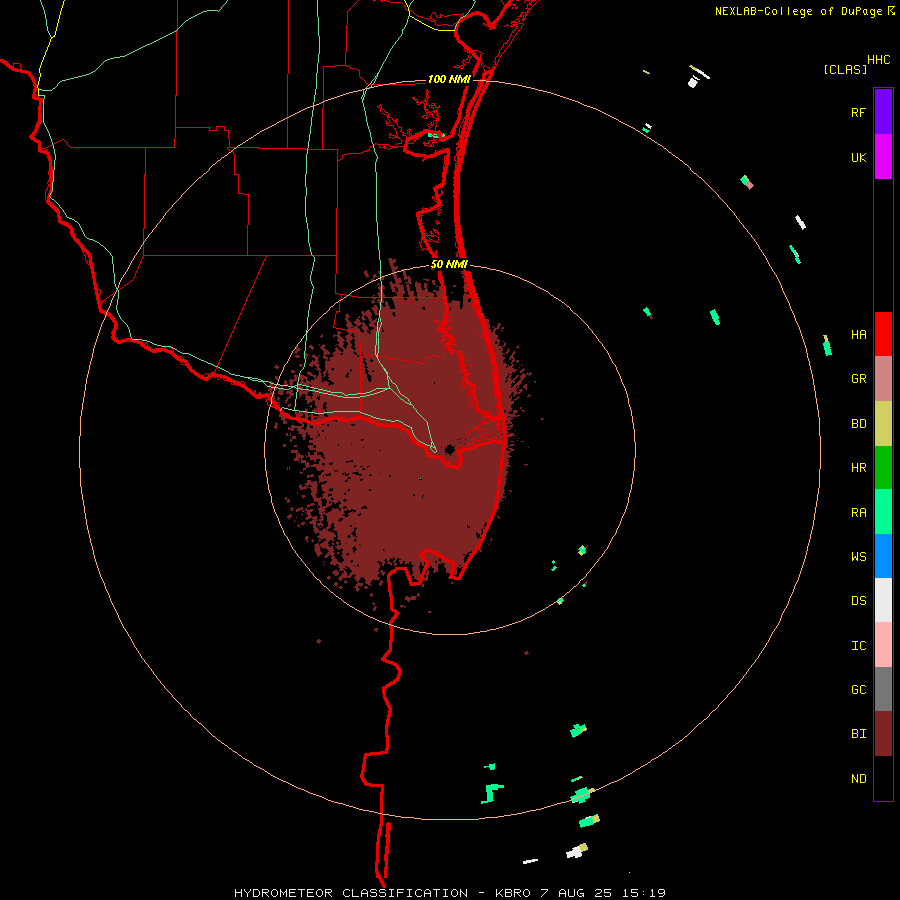The width and height of the screenshot is (900, 900).
Task: Click the HR green legend swatch
Action: [883, 468]
